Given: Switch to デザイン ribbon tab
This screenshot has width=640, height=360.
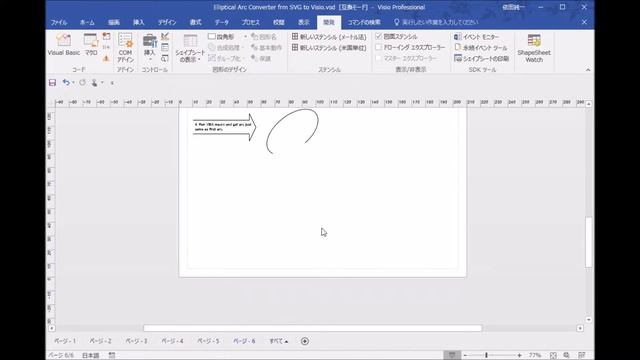Looking at the screenshot, I should [167, 22].
